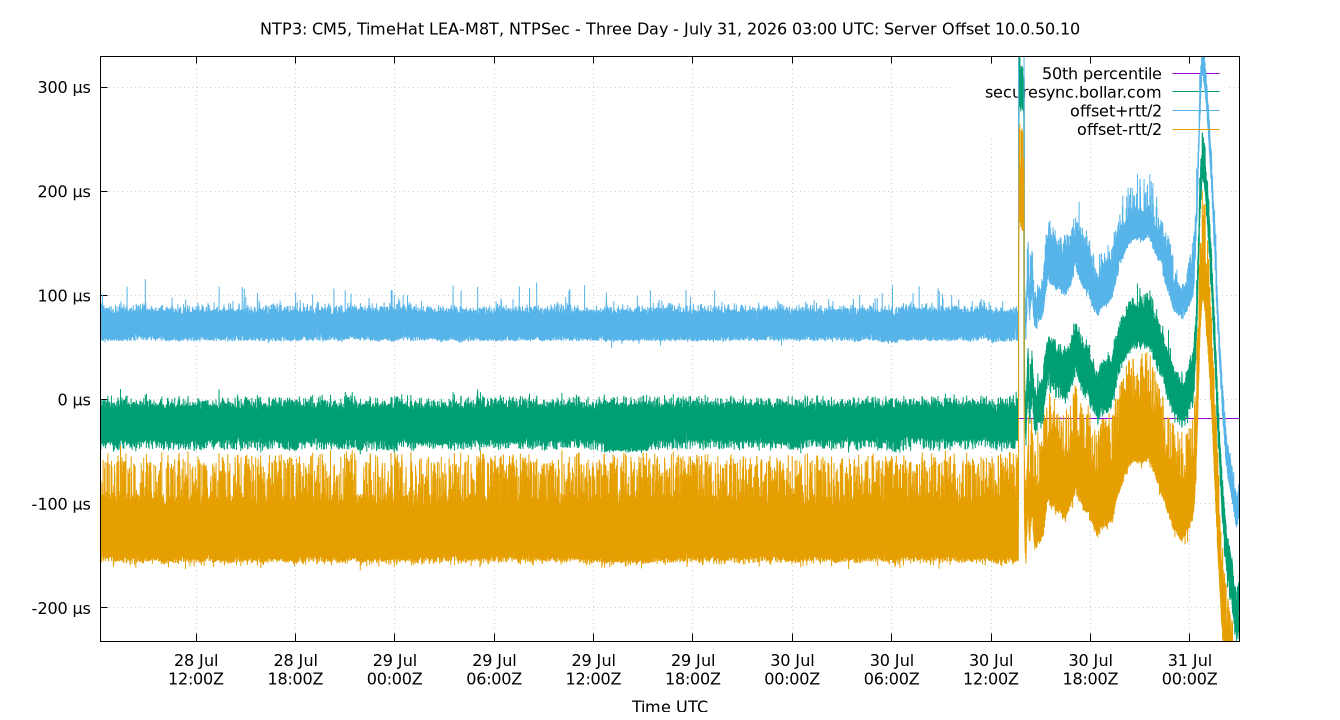Click the '-100 µs' y-axis label
1340x720 pixels.
62,504
